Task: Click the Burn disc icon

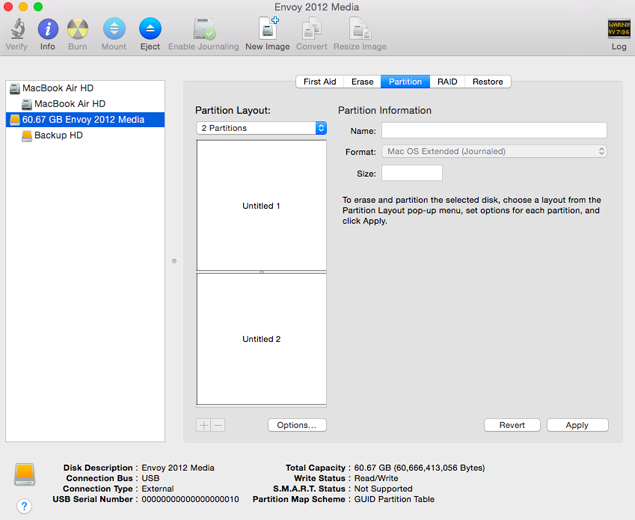Action: (x=77, y=29)
